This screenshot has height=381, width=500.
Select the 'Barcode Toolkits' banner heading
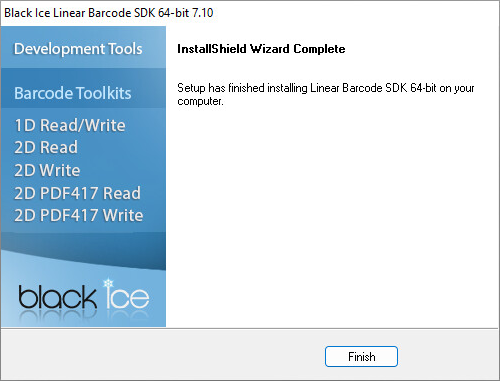click(x=73, y=93)
